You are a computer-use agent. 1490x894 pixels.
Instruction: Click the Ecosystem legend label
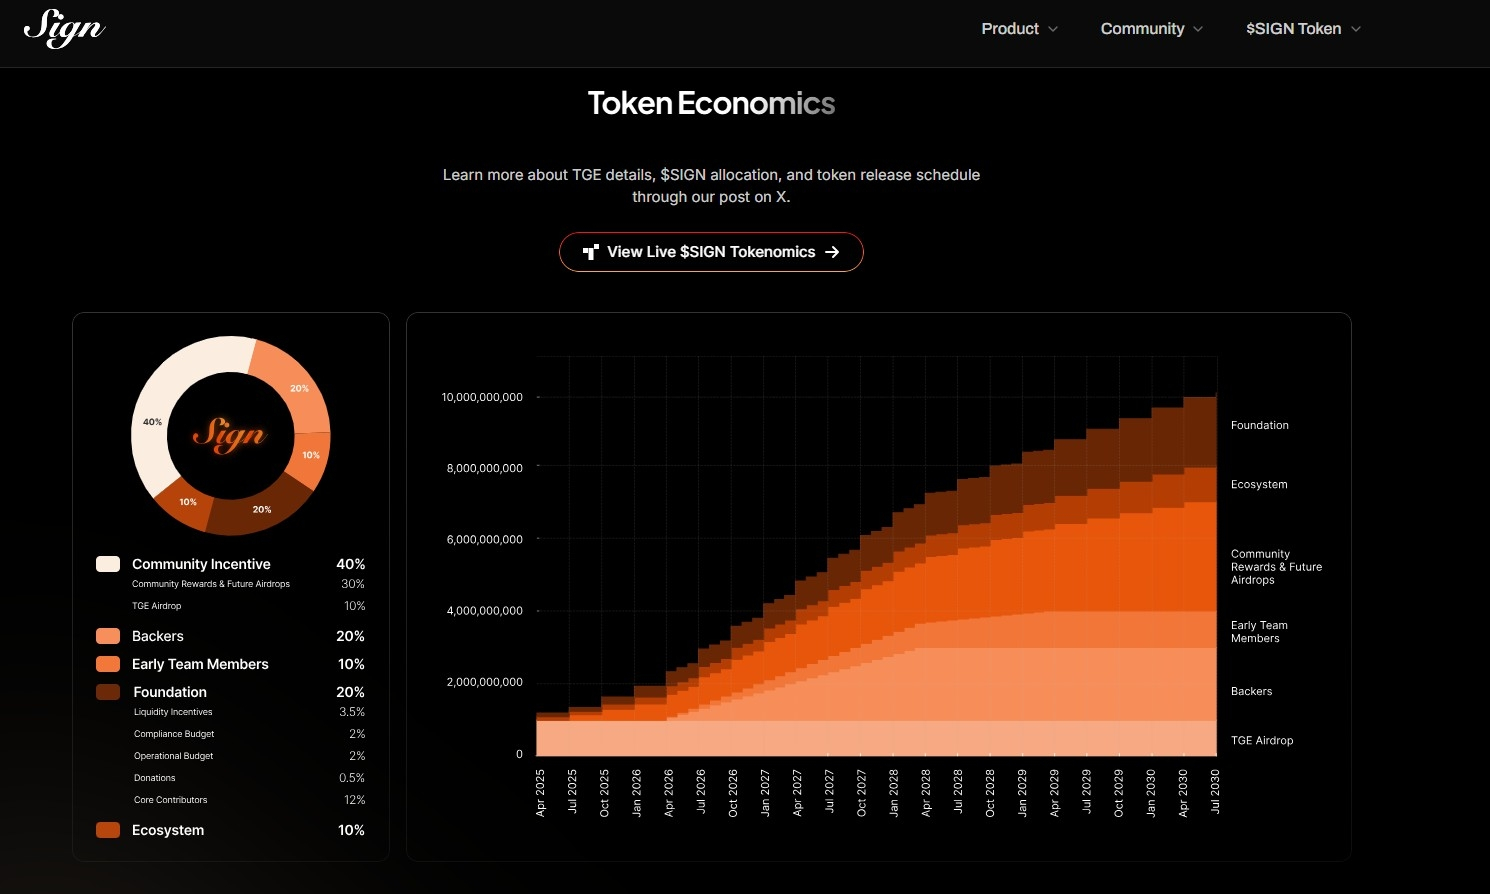coord(168,830)
